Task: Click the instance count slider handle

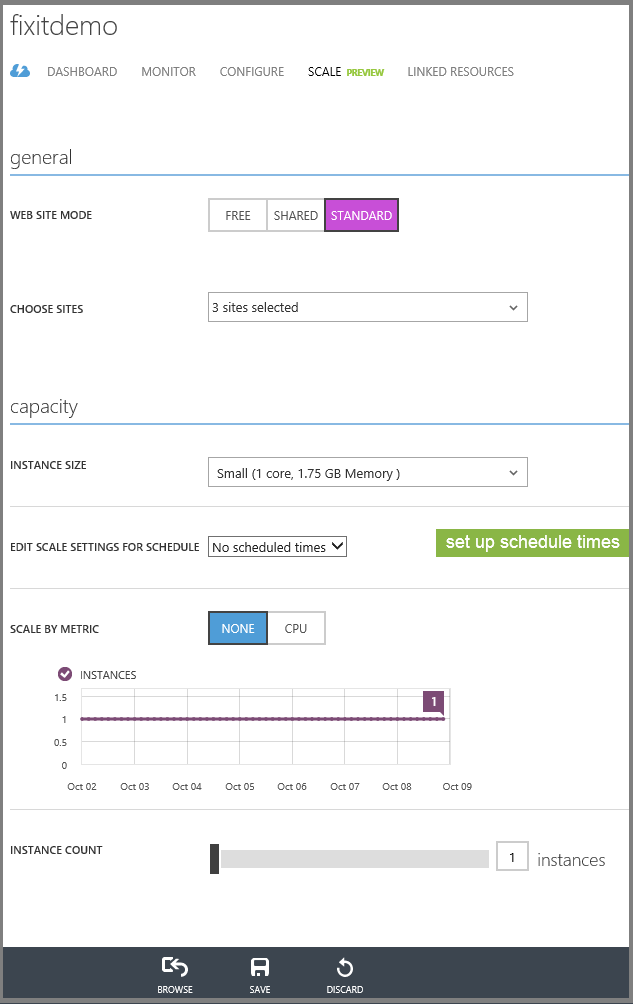Action: tap(215, 859)
